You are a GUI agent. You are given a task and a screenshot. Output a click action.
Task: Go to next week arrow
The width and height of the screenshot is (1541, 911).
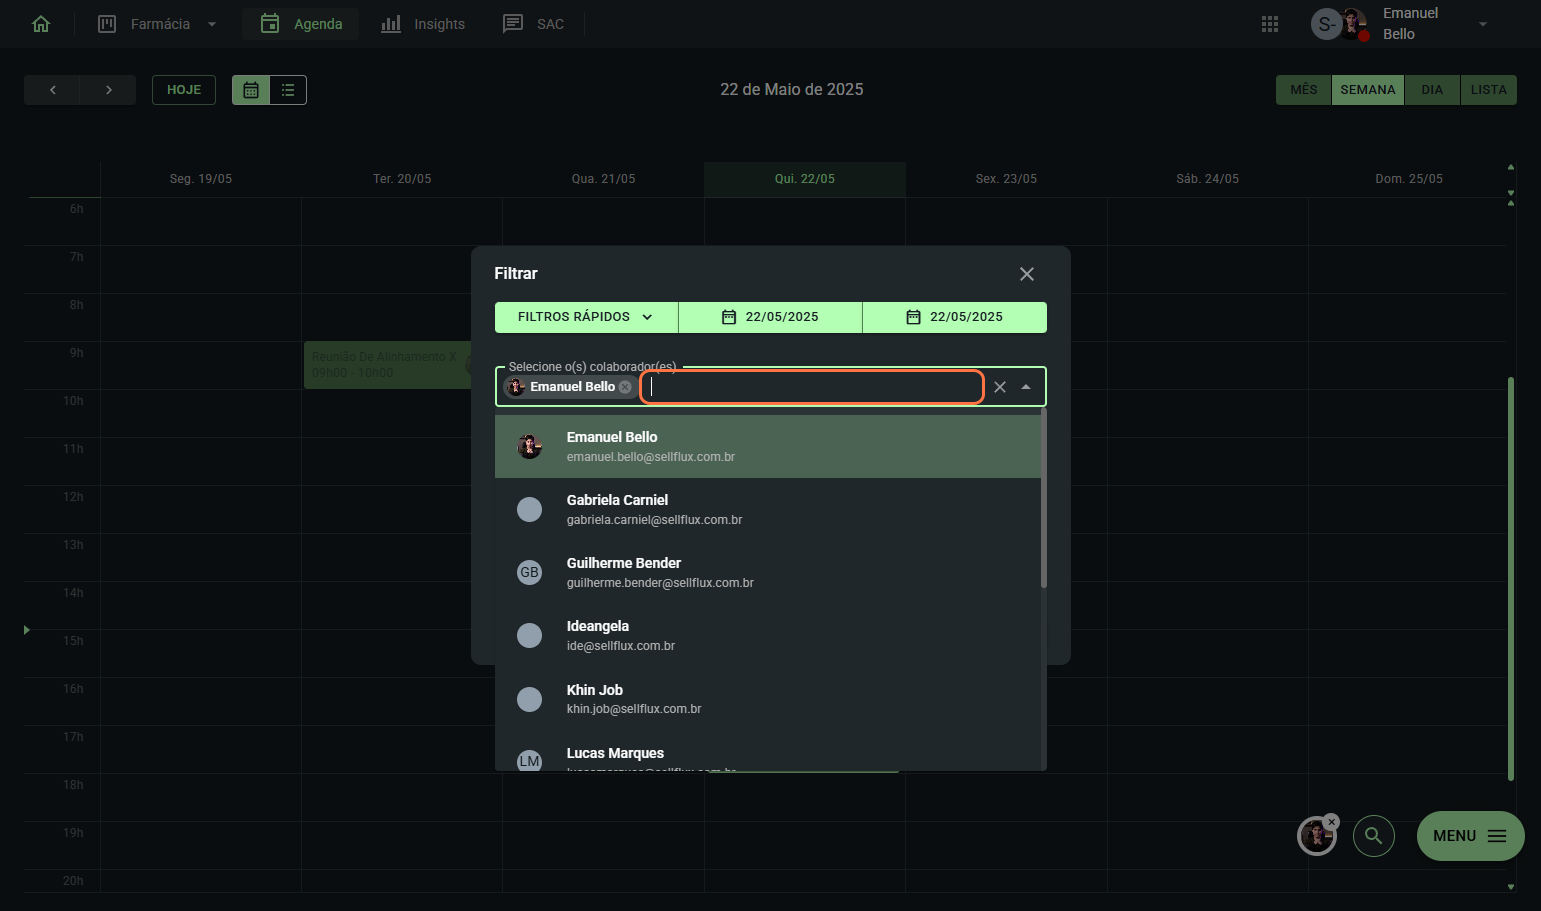(x=108, y=90)
